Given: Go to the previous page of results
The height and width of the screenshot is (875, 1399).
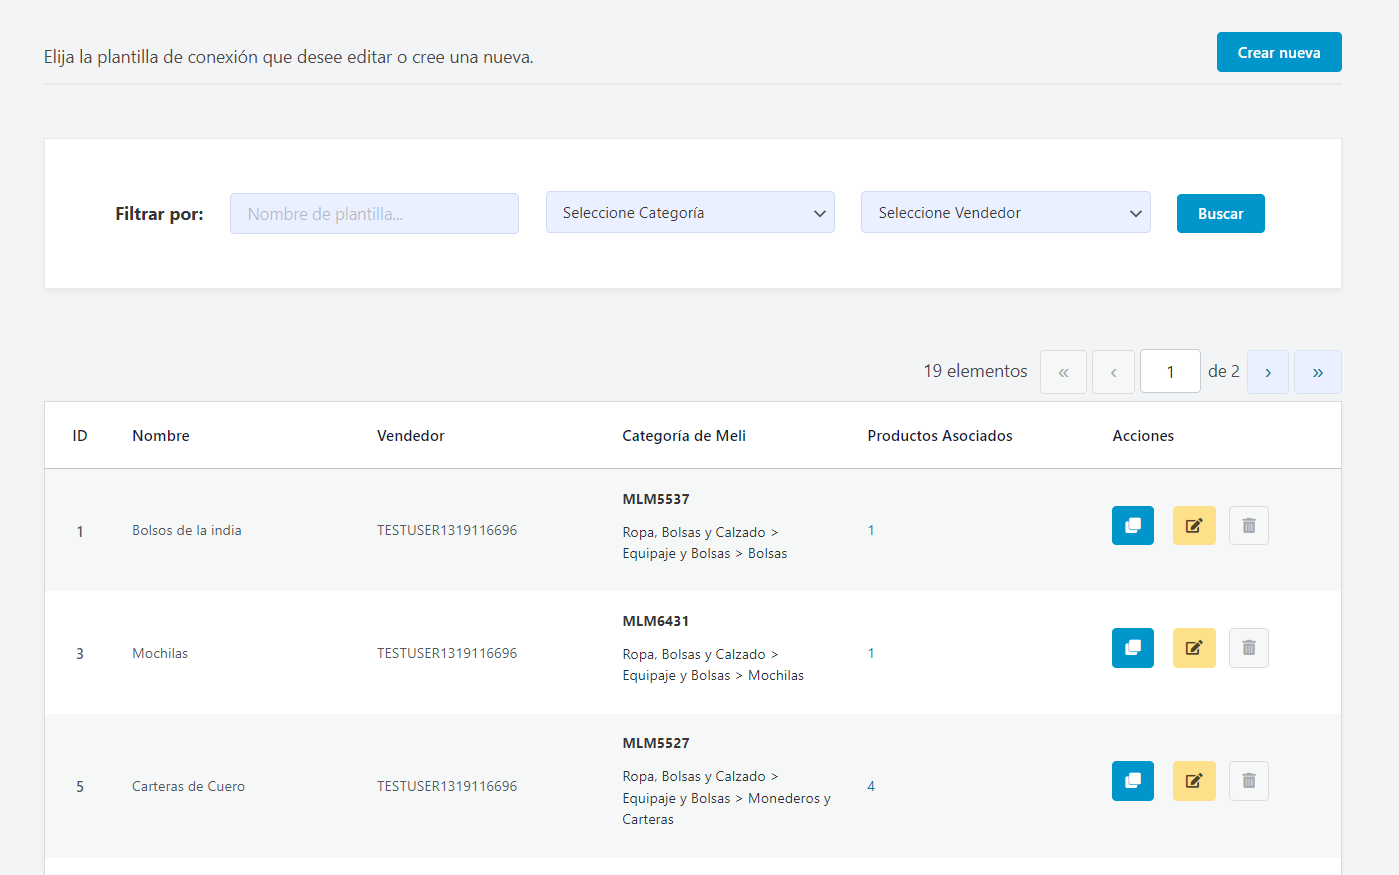Looking at the screenshot, I should click(1113, 372).
